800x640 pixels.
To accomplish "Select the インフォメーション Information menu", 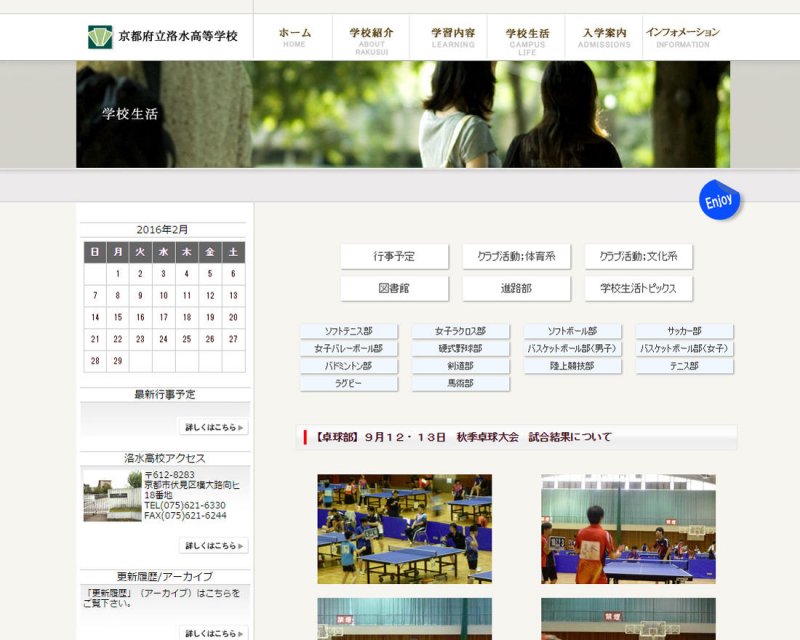I will pyautogui.click(x=683, y=37).
